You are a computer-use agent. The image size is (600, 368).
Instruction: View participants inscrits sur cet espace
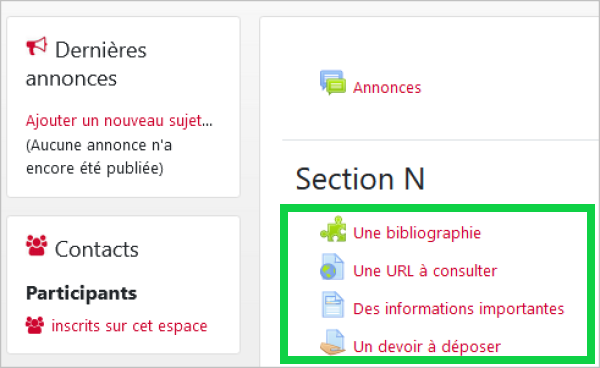[129, 326]
